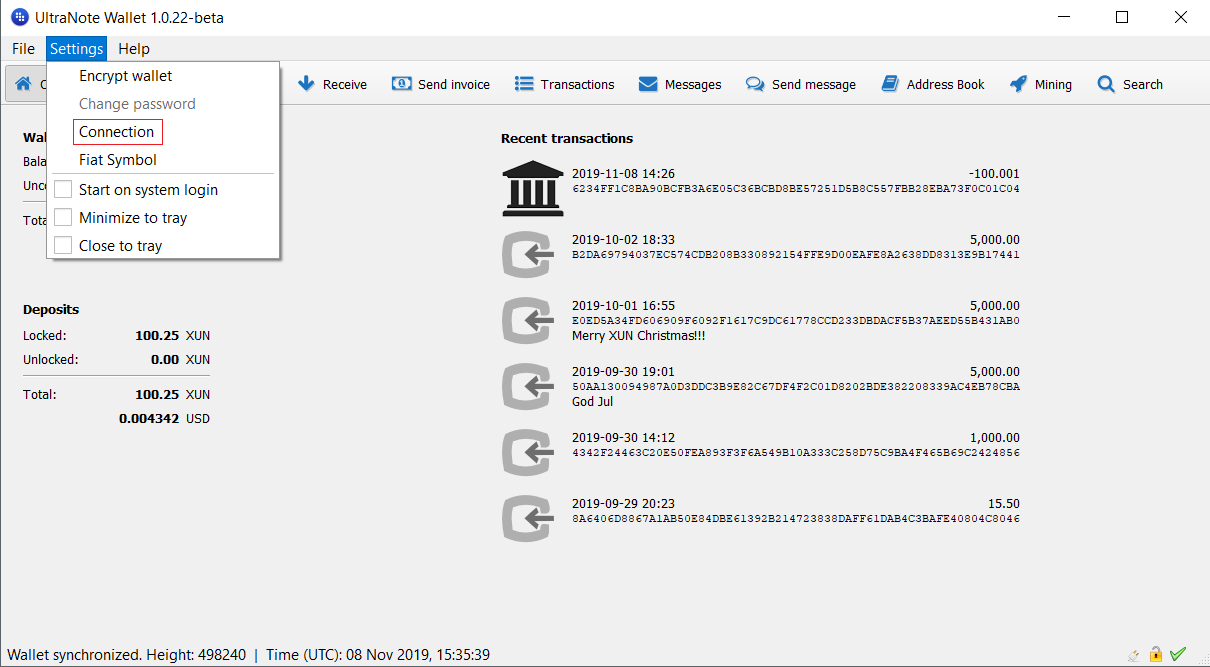This screenshot has width=1210, height=667.
Task: Click the Deposits section heading
Action: (x=51, y=310)
